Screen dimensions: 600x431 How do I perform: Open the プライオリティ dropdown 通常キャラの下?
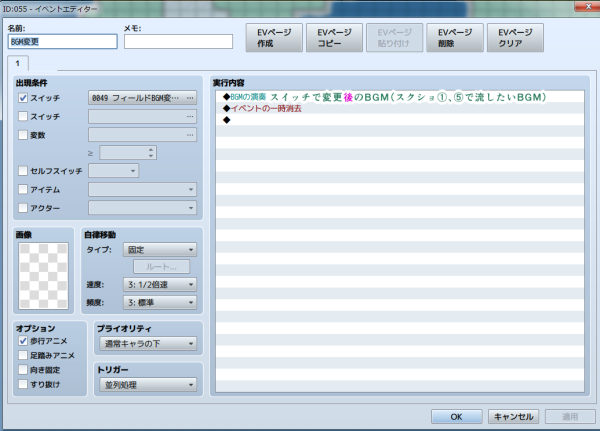[148, 344]
